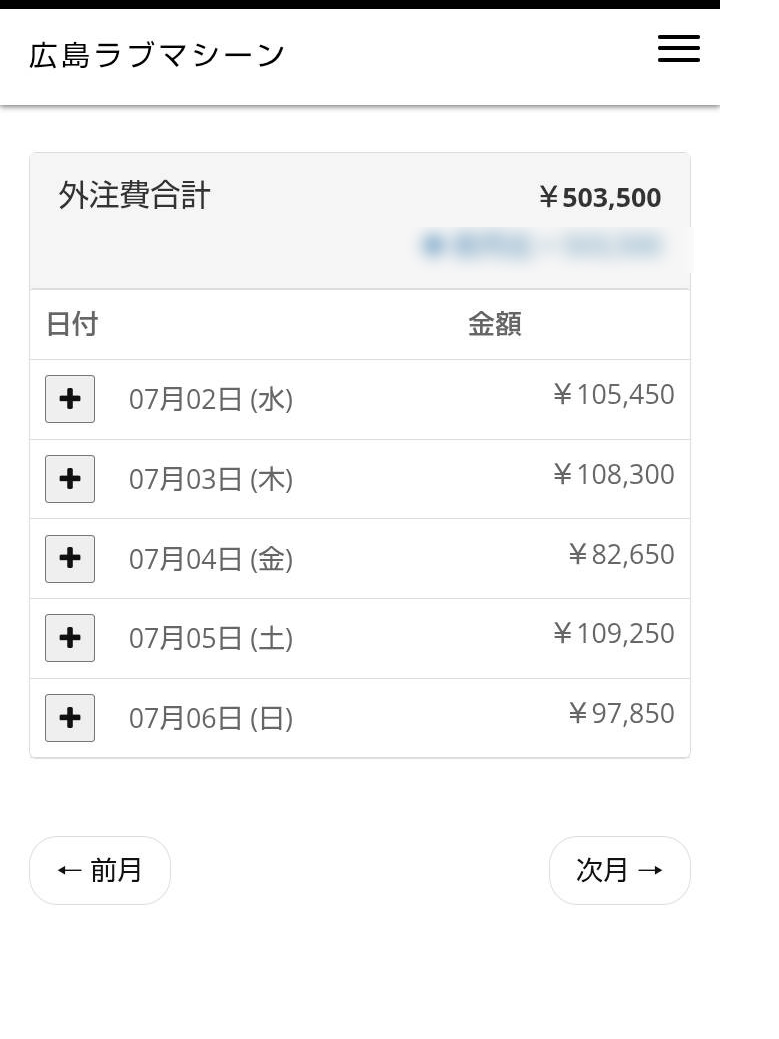Click the 07月04日 (金) date text
Viewport: 779px width, 1039px height.
(x=211, y=559)
